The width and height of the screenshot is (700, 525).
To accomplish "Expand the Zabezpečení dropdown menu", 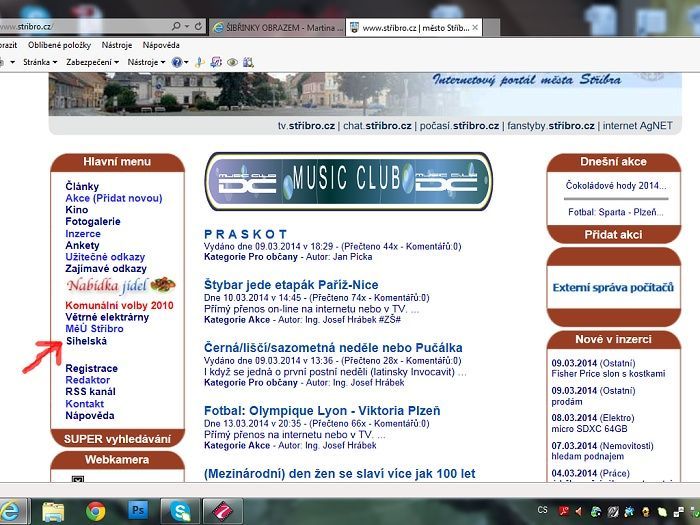I will [x=92, y=62].
